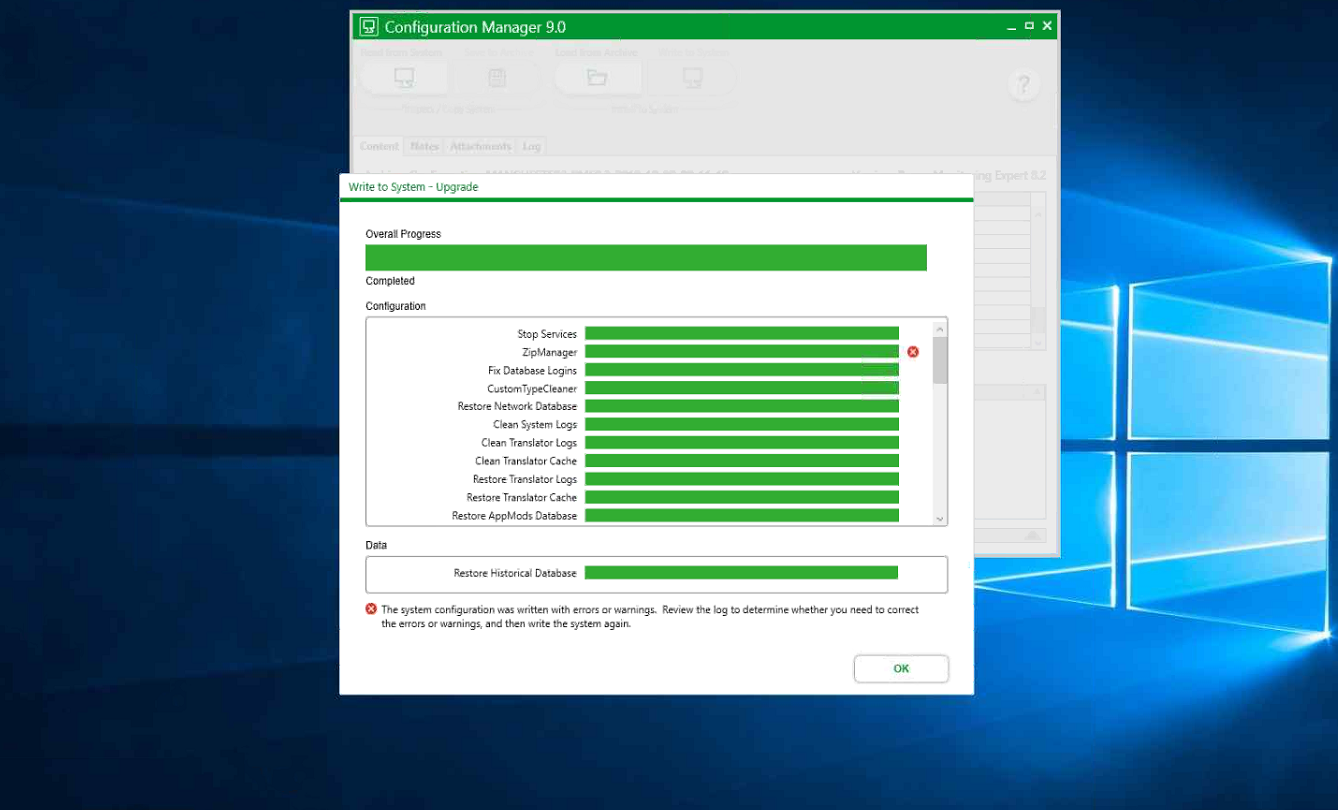Screen dimensions: 1338x810
Task: Close the Configuration Manager window
Action: coord(1047,26)
